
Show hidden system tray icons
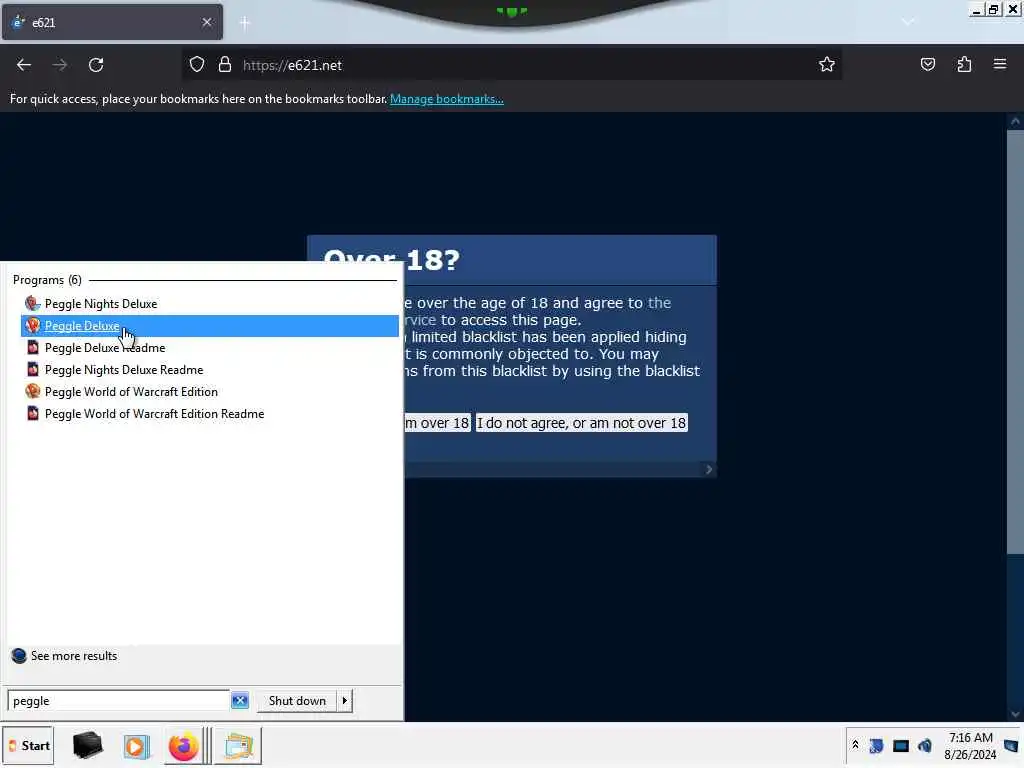click(855, 745)
